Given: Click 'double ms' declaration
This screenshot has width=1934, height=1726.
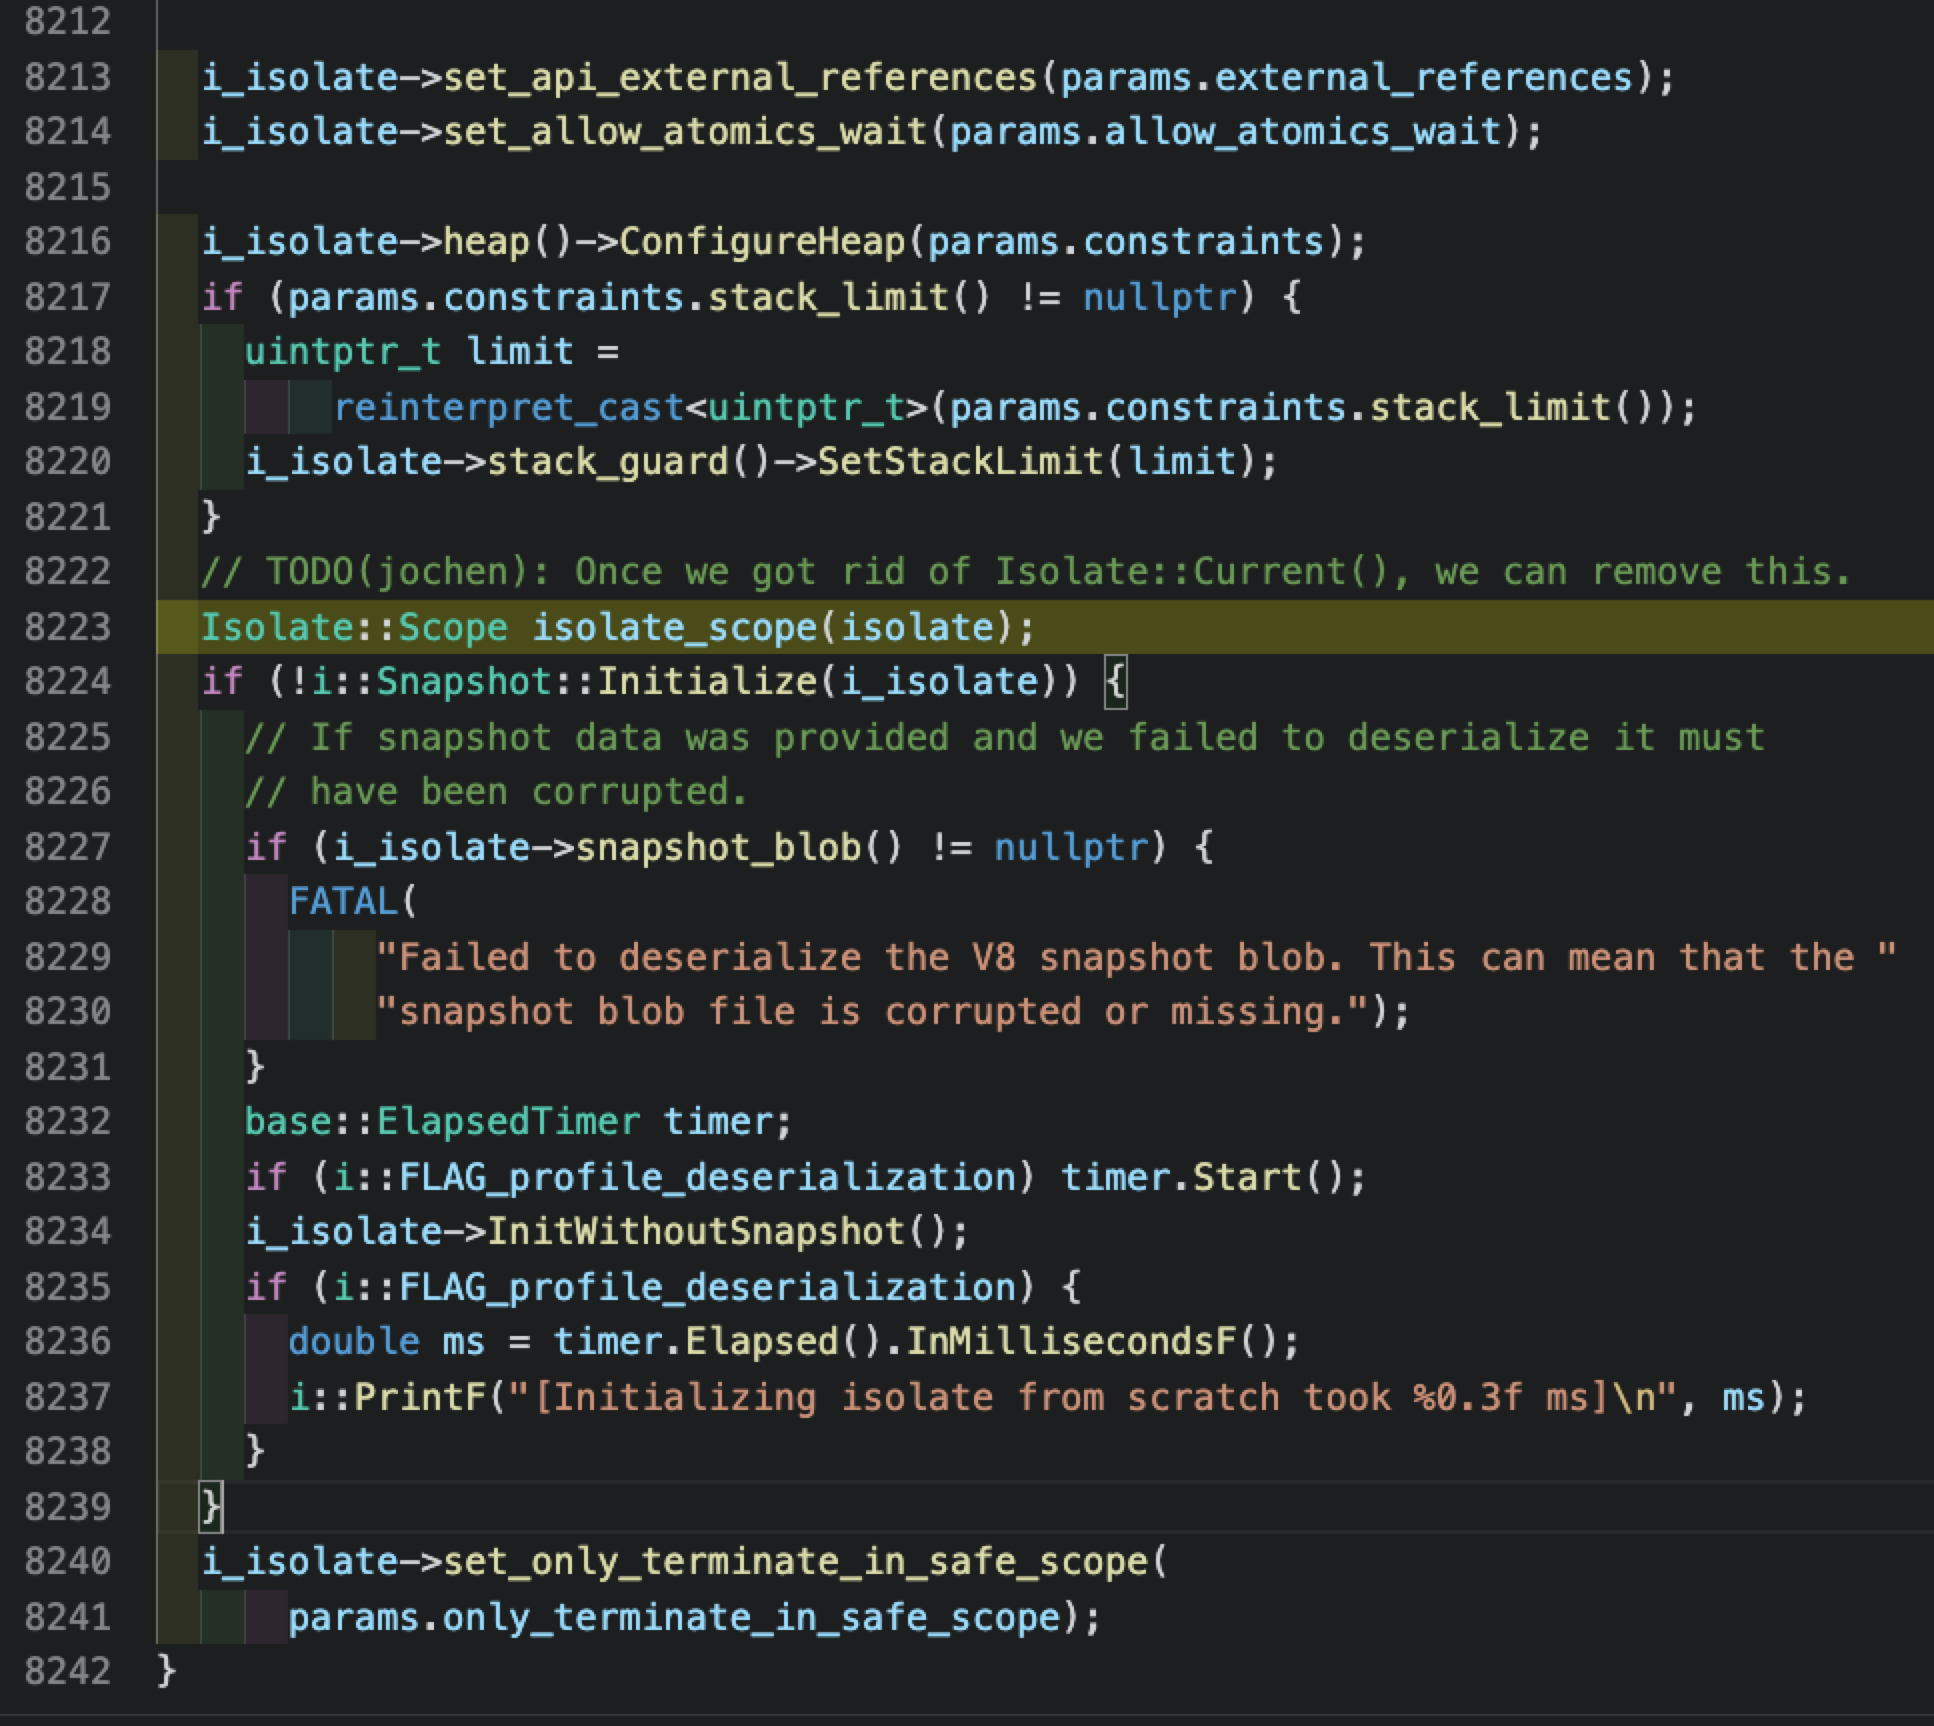Looking at the screenshot, I should point(387,1341).
